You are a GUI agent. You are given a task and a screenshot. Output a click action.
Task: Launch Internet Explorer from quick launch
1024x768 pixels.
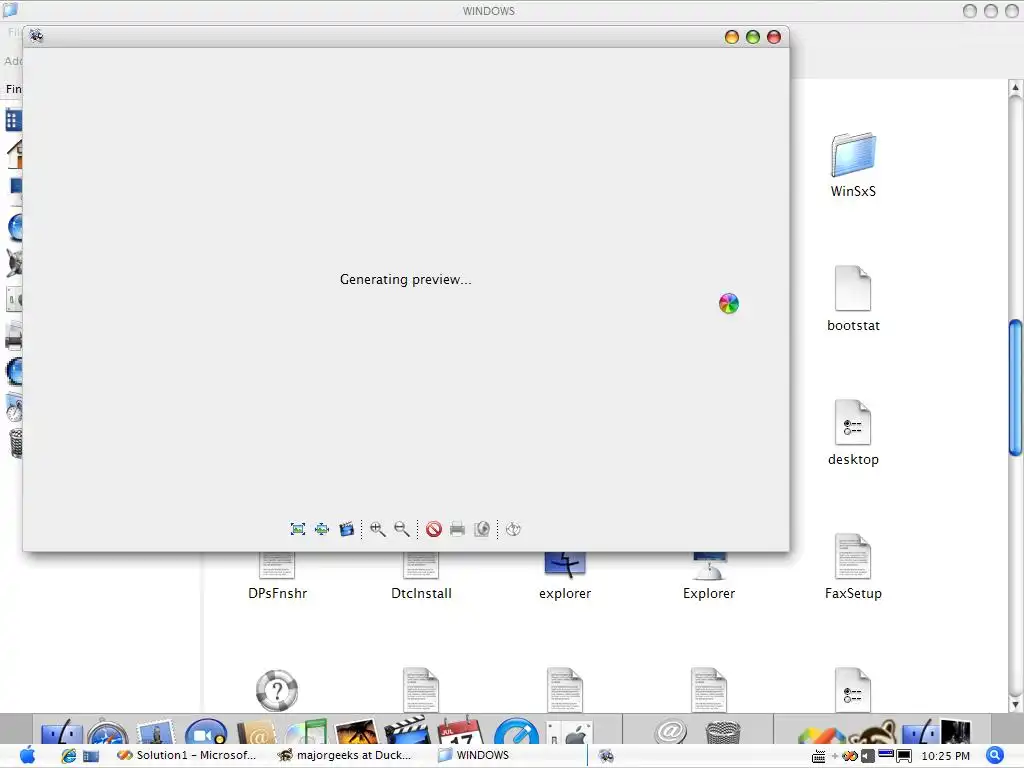(x=69, y=756)
